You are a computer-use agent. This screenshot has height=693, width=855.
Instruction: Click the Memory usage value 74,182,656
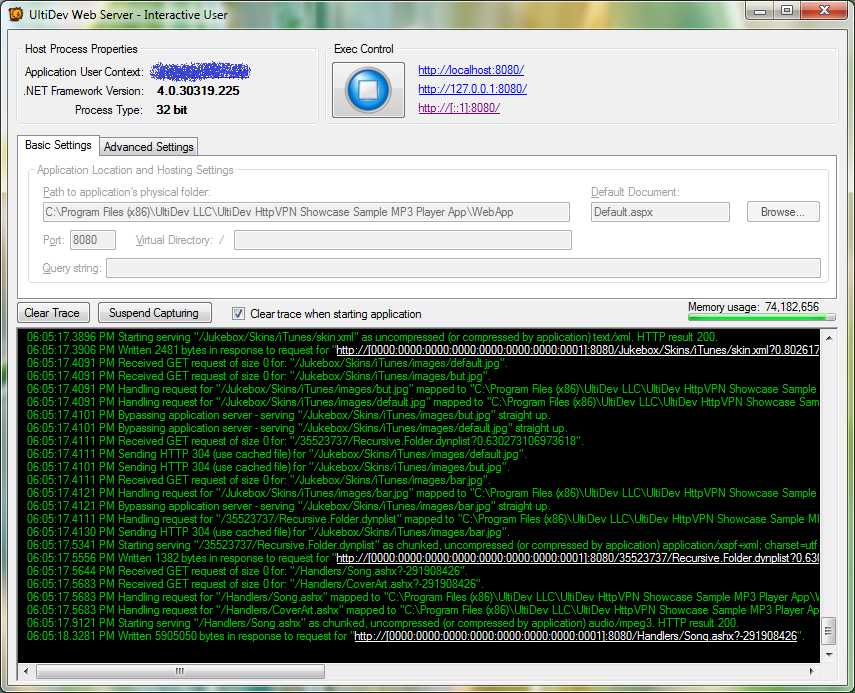coord(792,307)
